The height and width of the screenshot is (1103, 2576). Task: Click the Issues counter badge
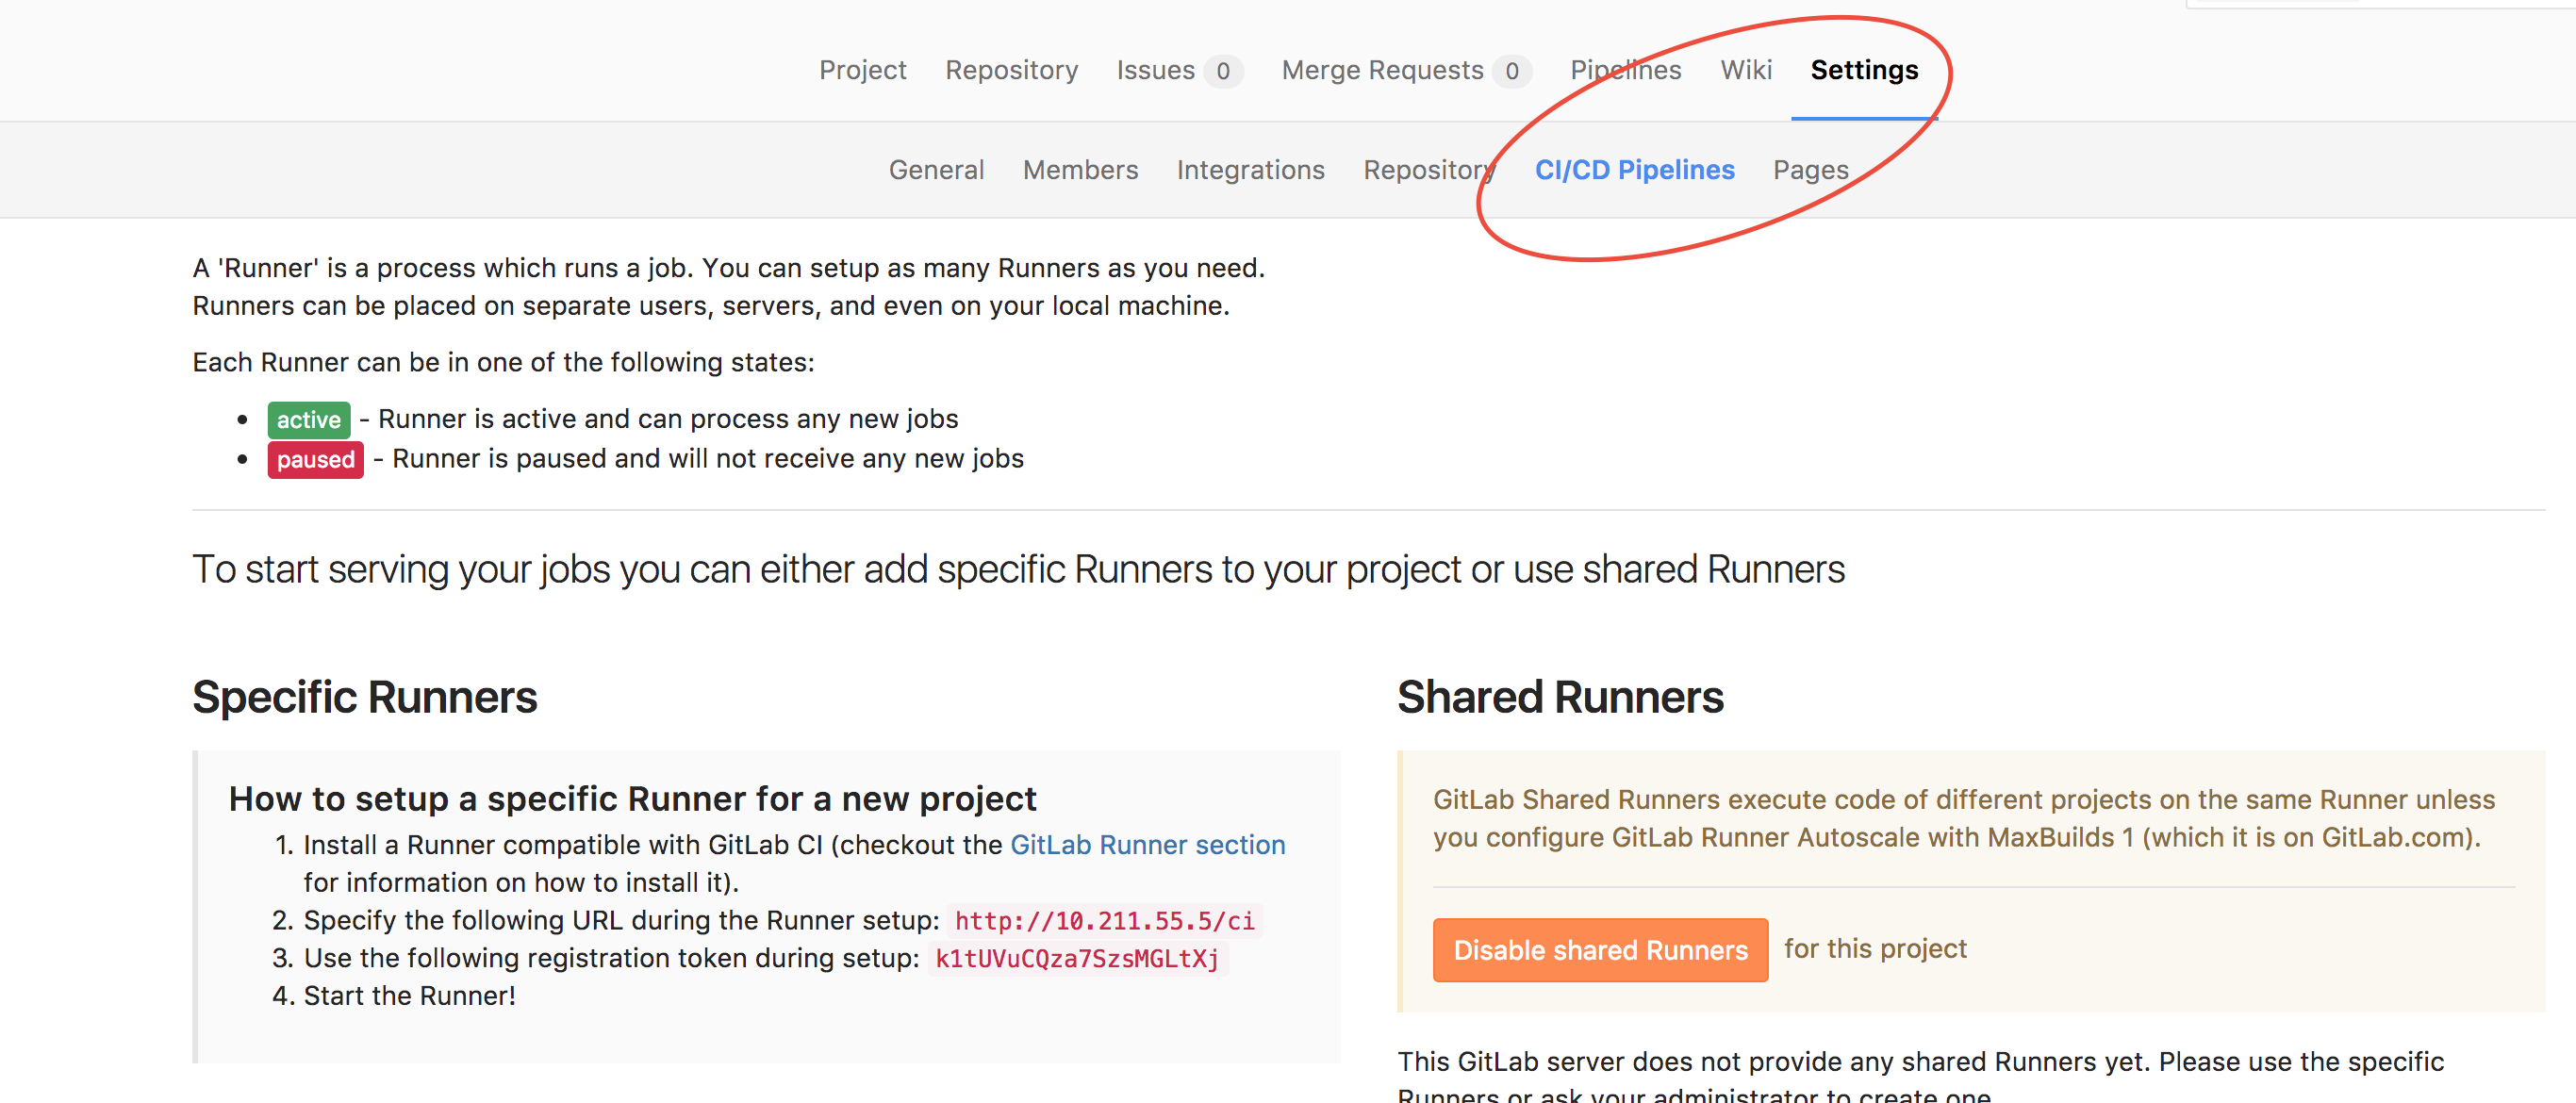point(1224,71)
